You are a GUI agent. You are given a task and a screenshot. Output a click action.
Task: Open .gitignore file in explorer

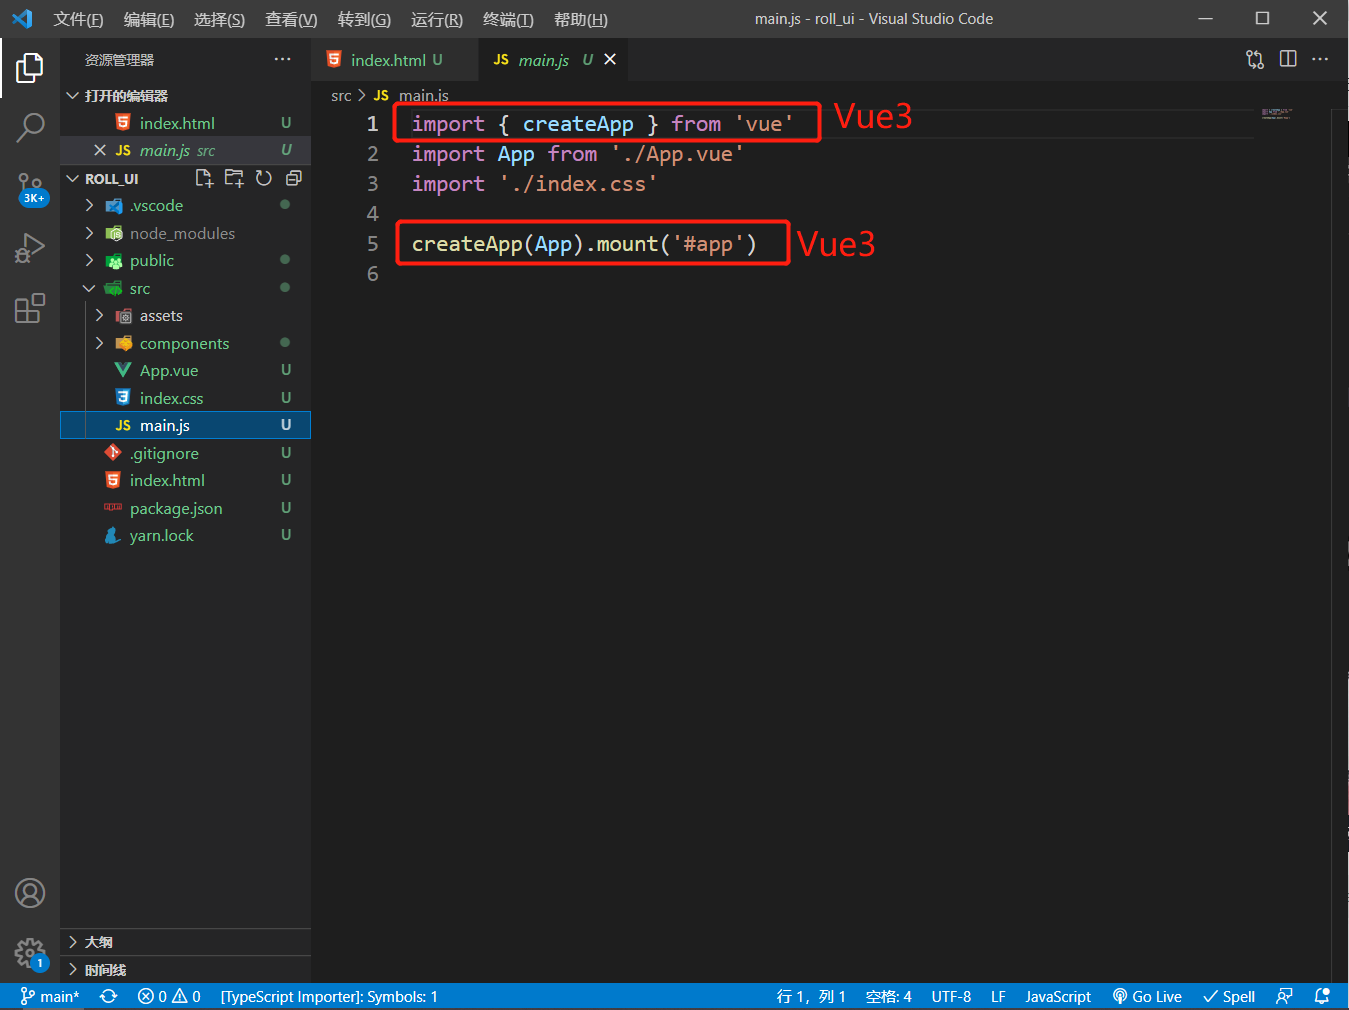coord(185,453)
